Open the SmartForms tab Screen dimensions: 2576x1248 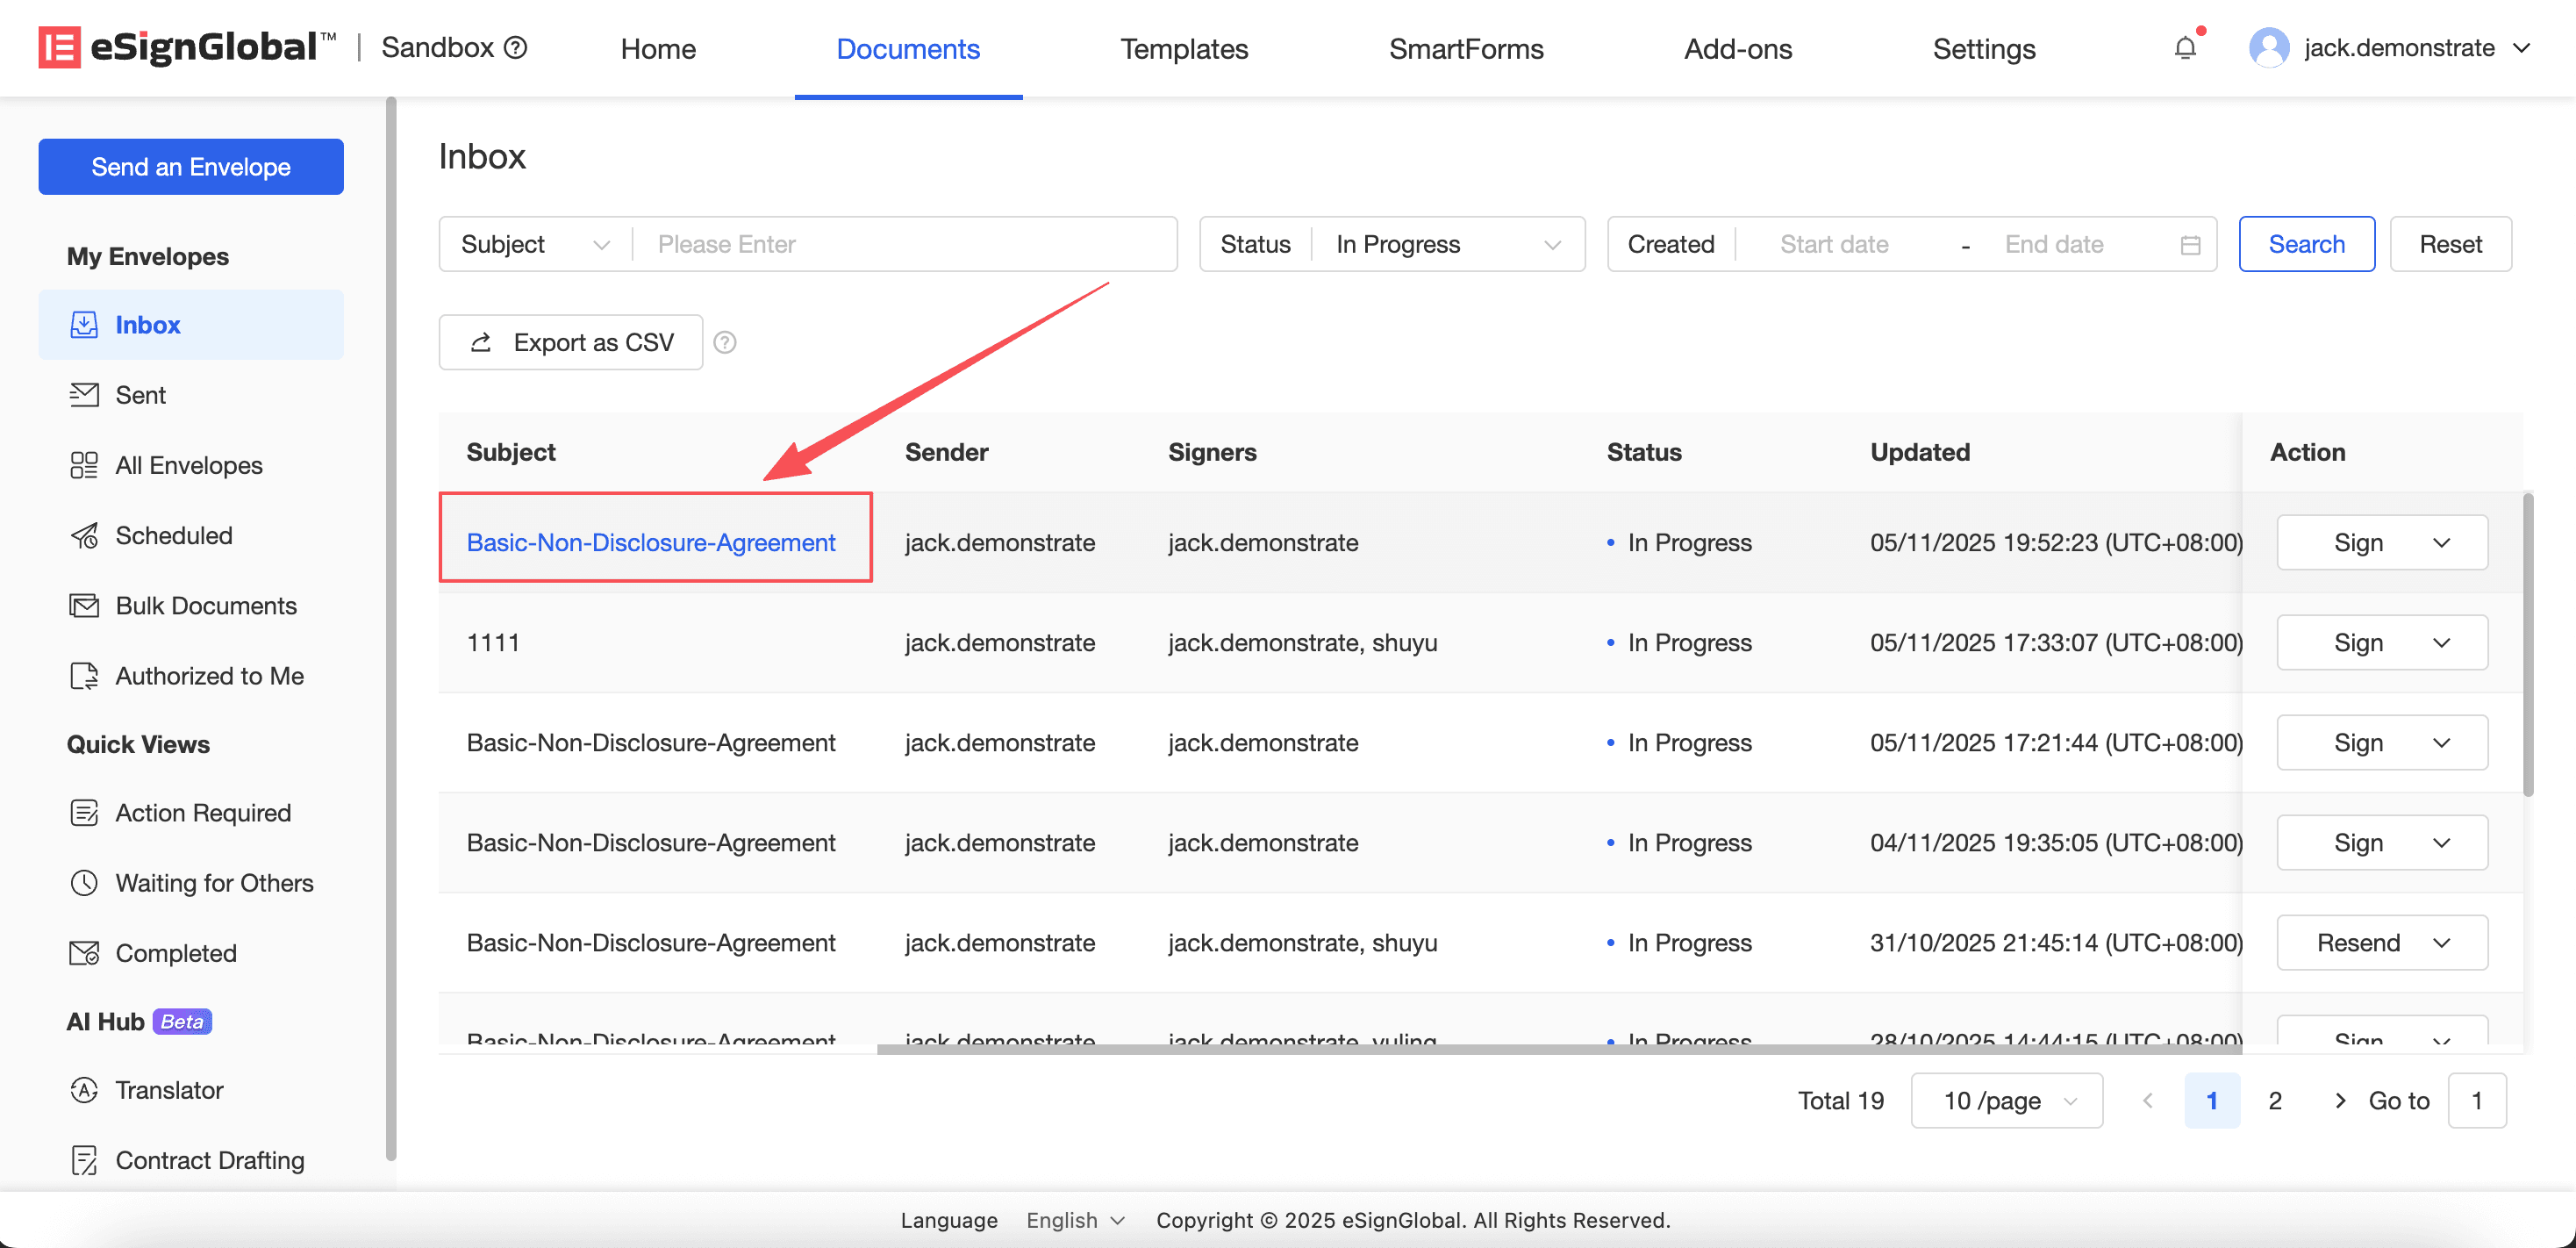pos(1465,48)
